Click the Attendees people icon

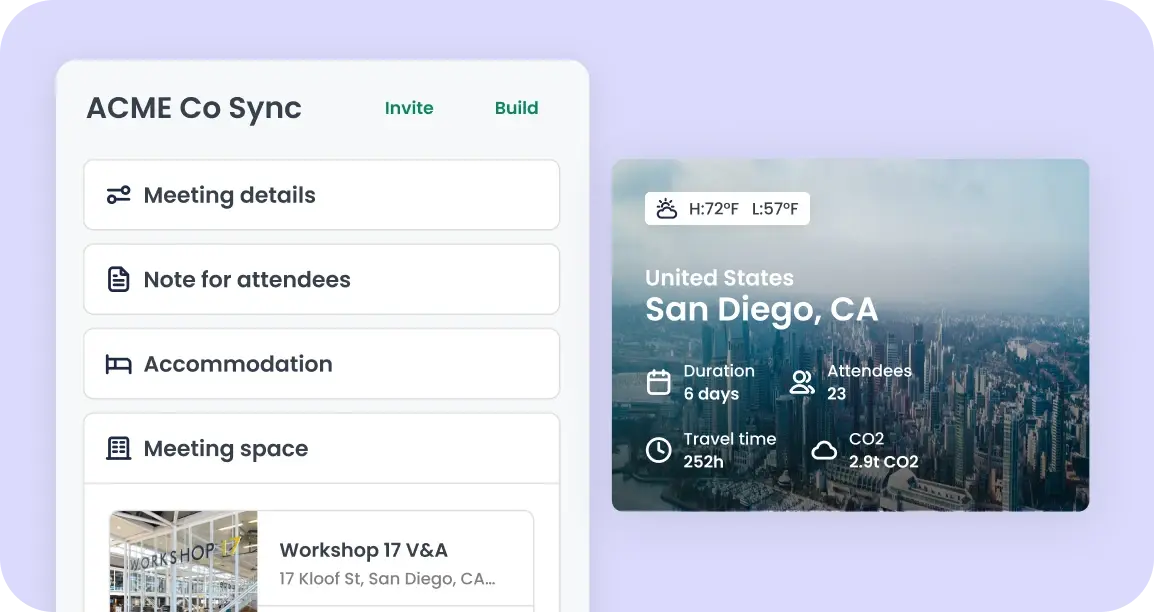802,382
